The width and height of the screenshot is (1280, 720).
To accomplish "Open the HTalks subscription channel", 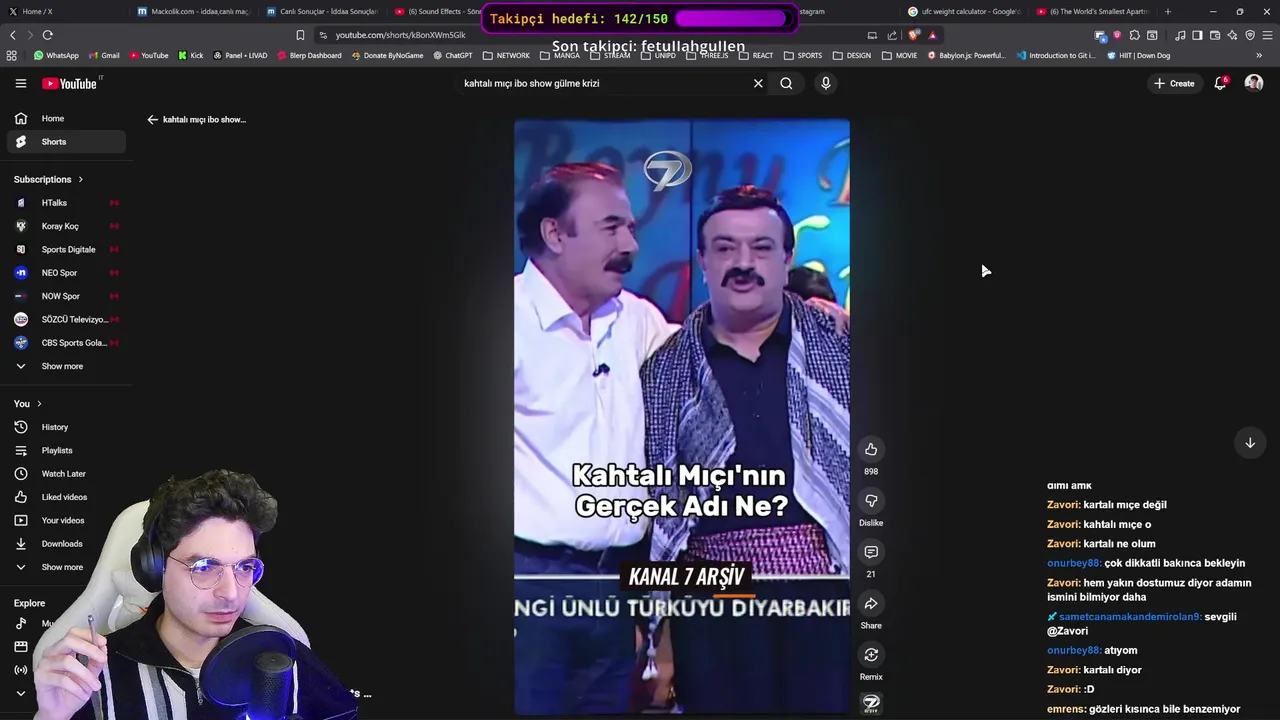I will tap(66, 203).
